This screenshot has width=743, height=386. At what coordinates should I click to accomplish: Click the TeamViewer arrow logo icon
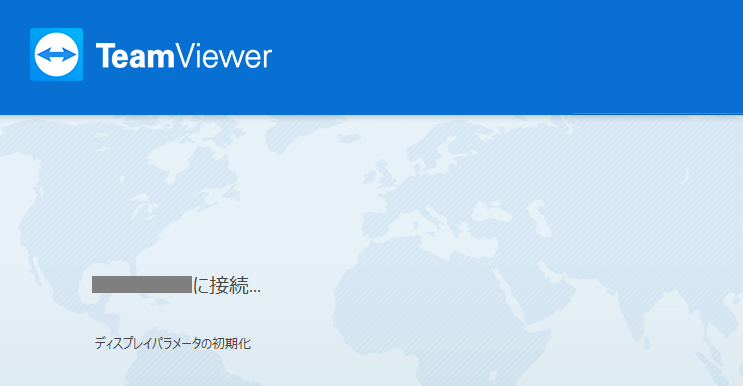56,54
